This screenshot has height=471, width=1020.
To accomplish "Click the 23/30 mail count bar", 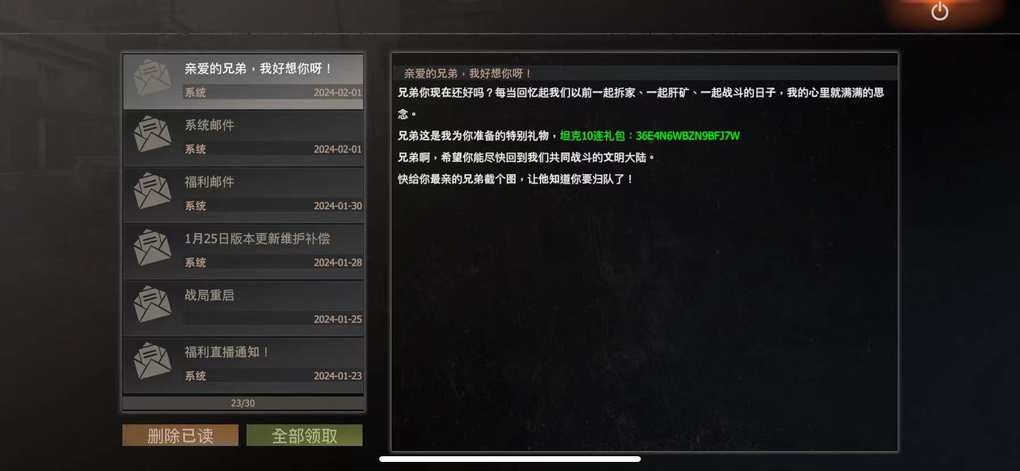I will 243,403.
